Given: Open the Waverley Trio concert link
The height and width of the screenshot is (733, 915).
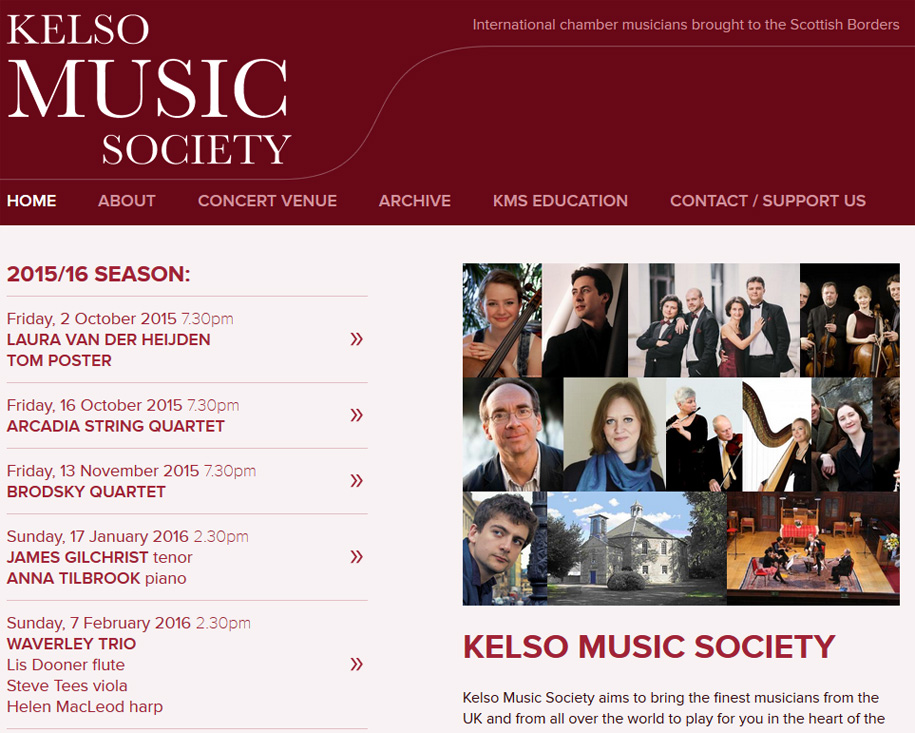Looking at the screenshot, I should point(71,644).
